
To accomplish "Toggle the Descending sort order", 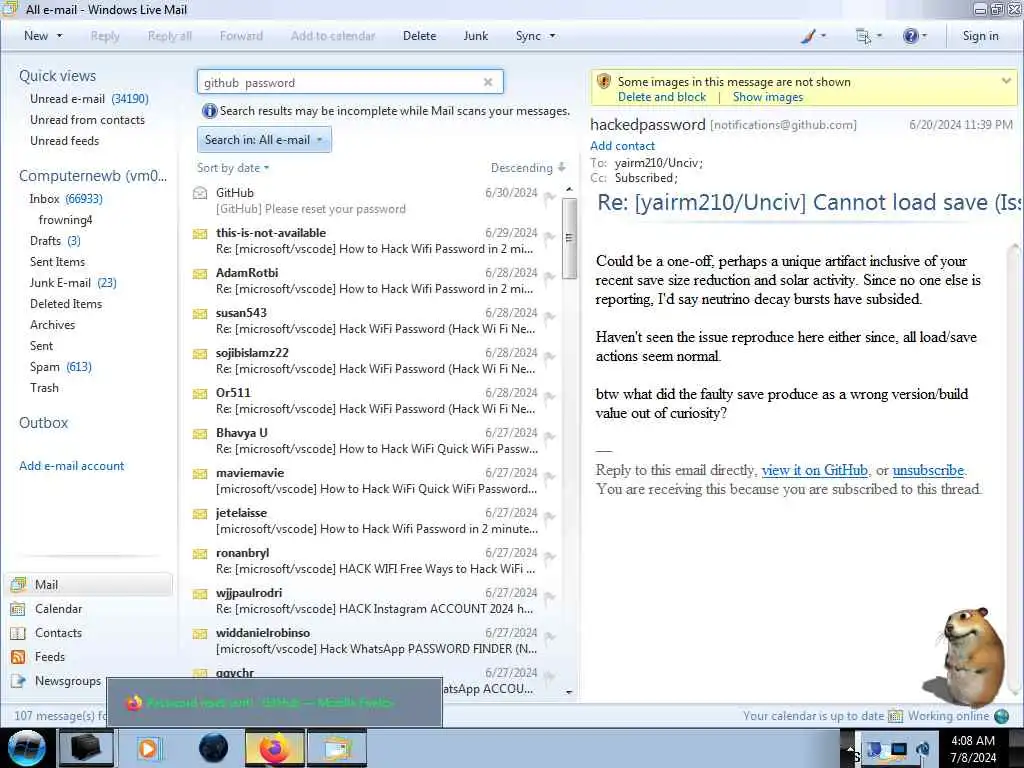I will 528,168.
